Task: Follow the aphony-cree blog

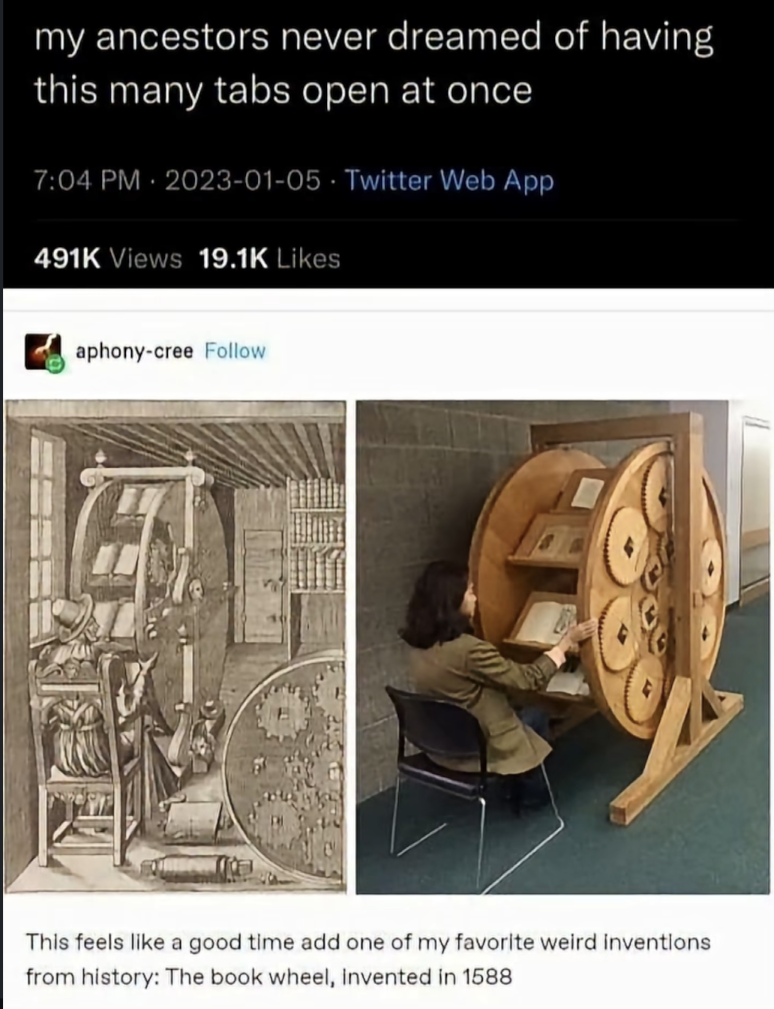Action: (235, 351)
